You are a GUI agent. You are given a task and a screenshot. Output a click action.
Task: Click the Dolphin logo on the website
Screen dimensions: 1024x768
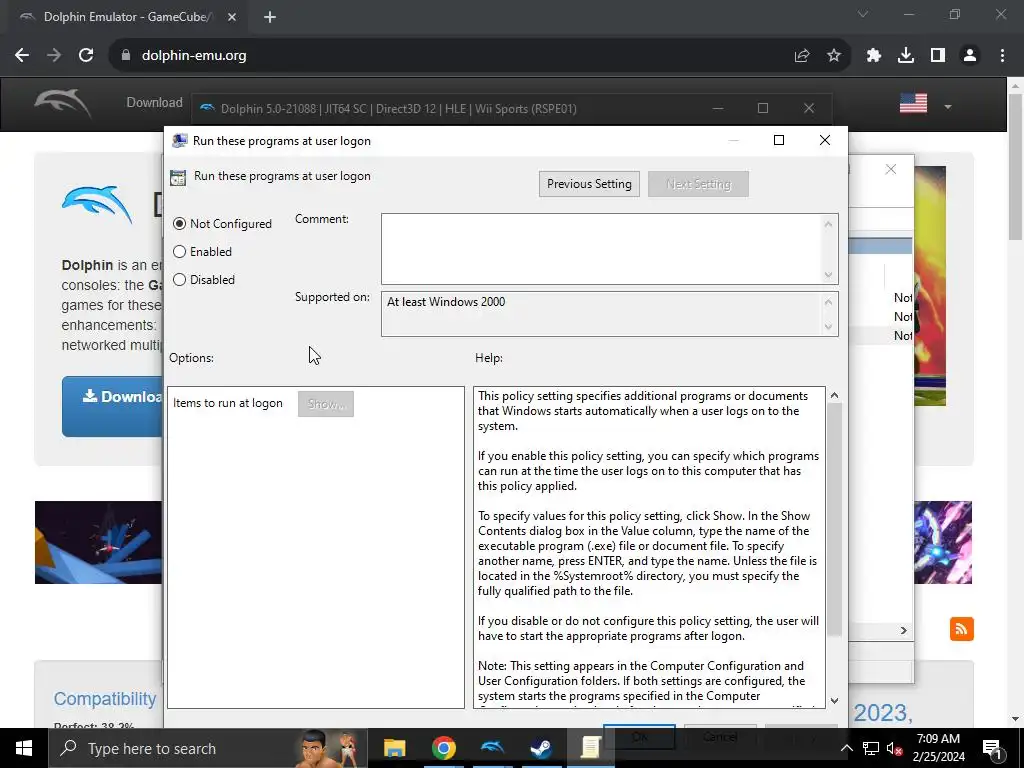pos(63,103)
